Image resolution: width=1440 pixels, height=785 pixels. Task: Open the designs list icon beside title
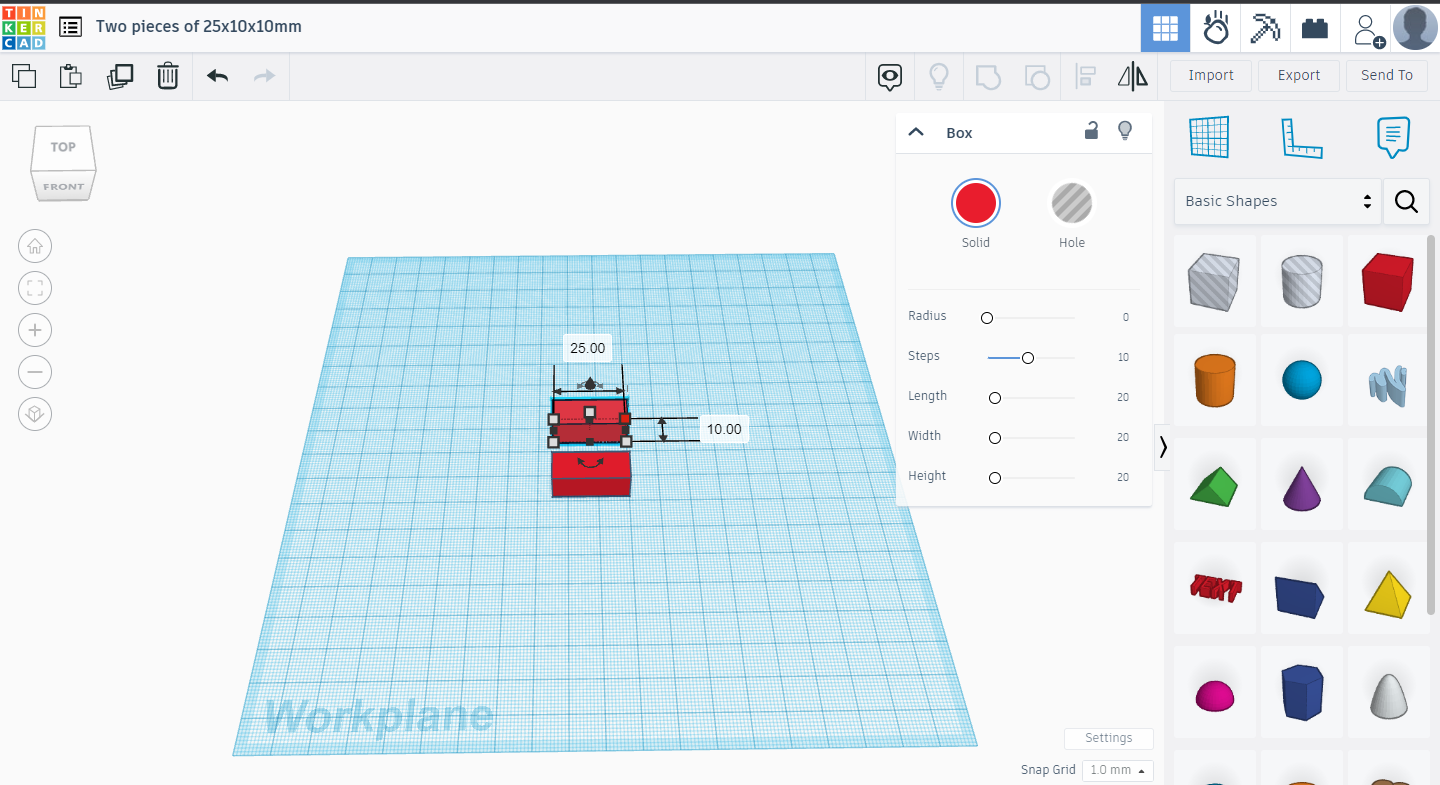(71, 27)
